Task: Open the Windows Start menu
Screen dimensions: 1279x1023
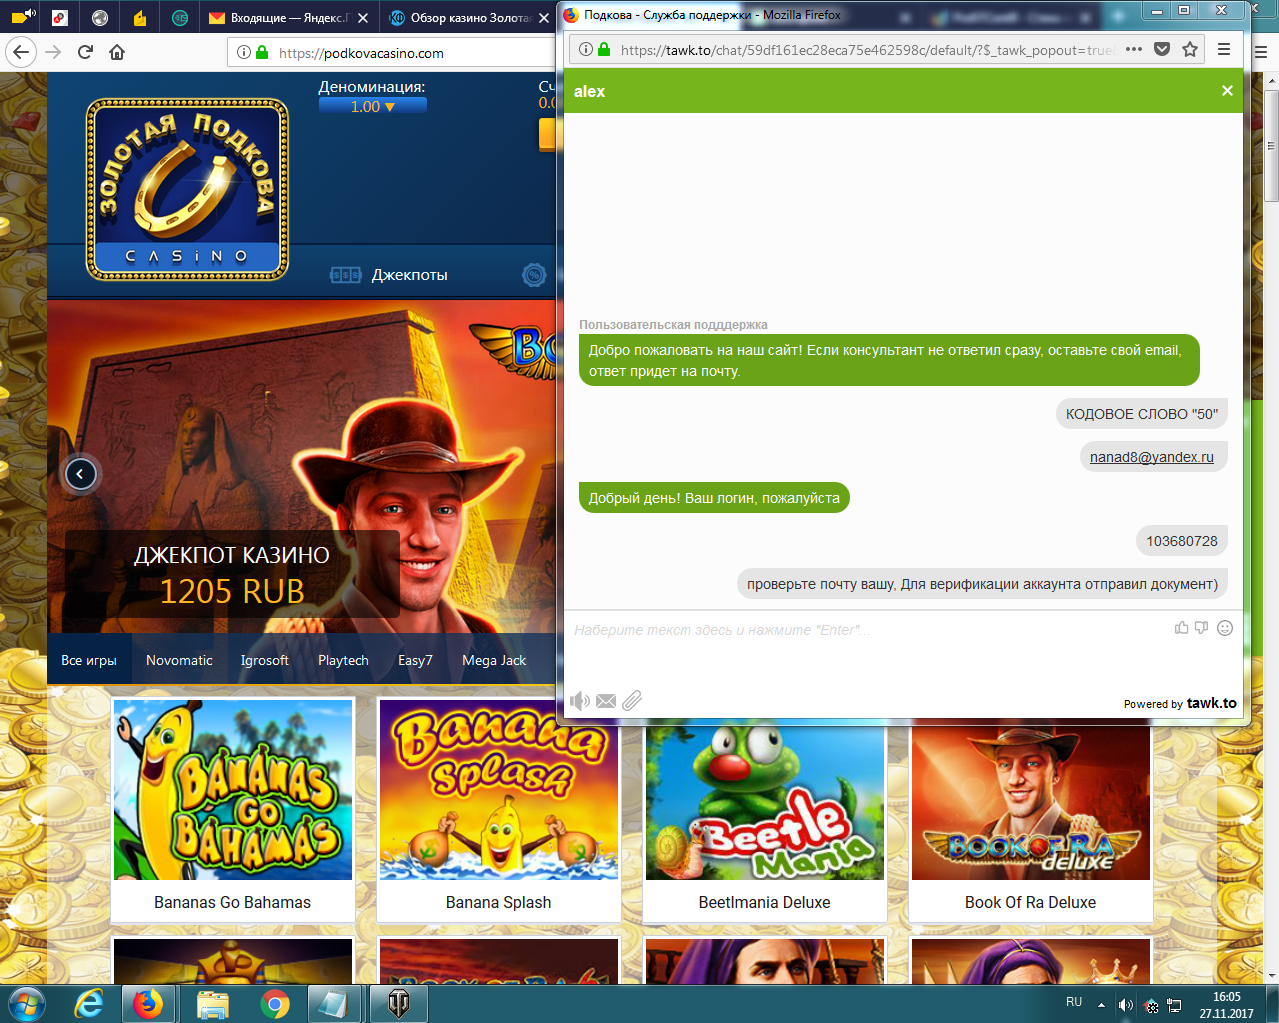Action: pos(27,1004)
